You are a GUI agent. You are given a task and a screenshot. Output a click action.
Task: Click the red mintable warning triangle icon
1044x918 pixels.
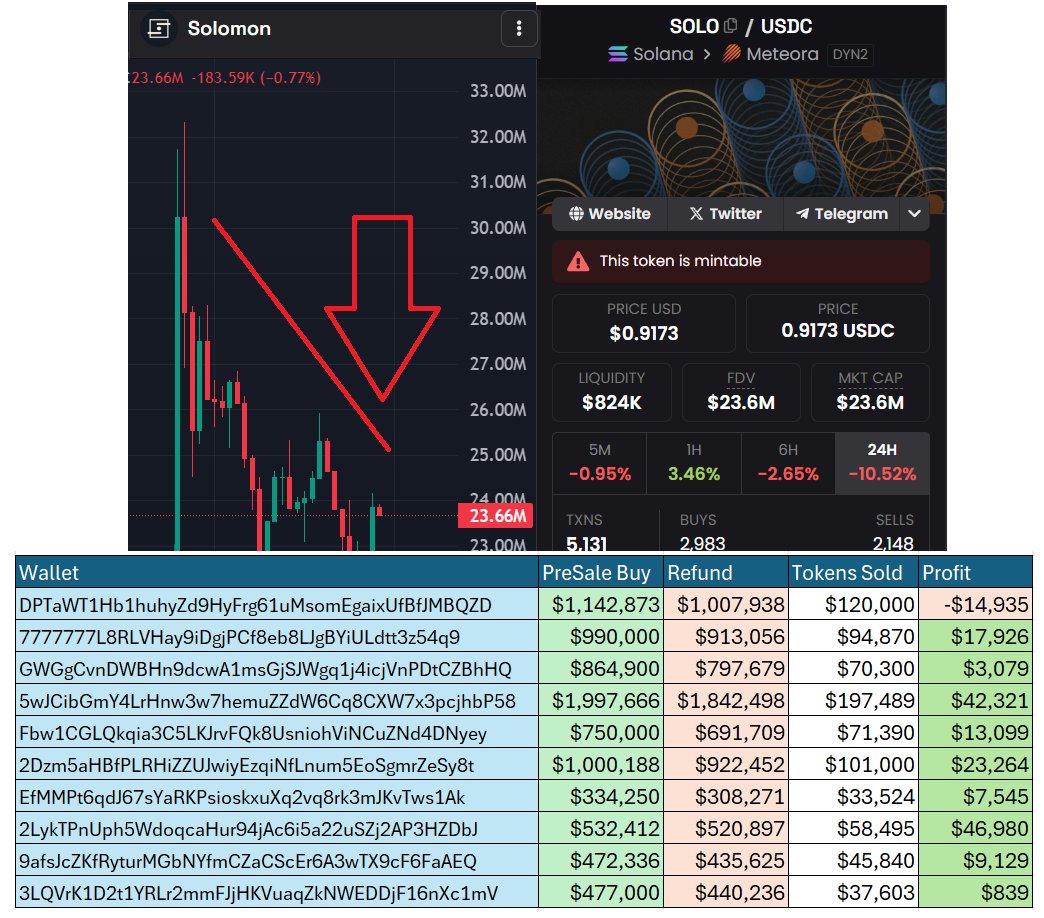pyautogui.click(x=575, y=260)
